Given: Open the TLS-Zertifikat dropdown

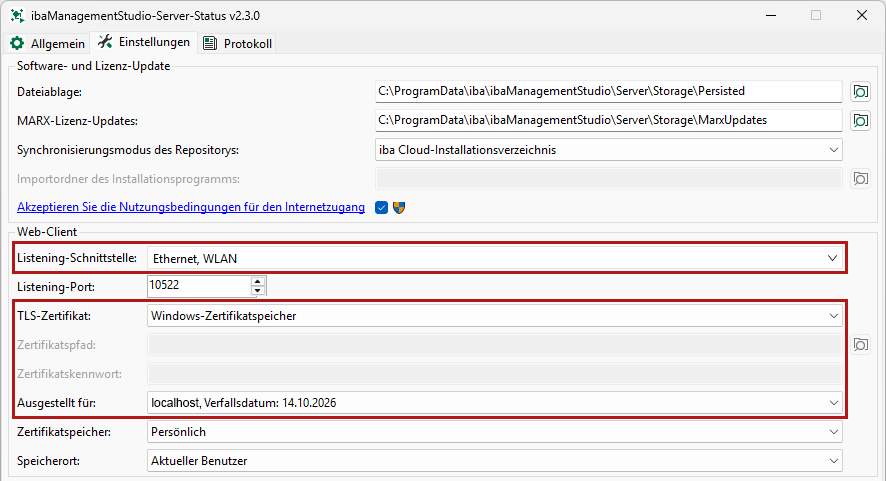Looking at the screenshot, I should (x=494, y=316).
